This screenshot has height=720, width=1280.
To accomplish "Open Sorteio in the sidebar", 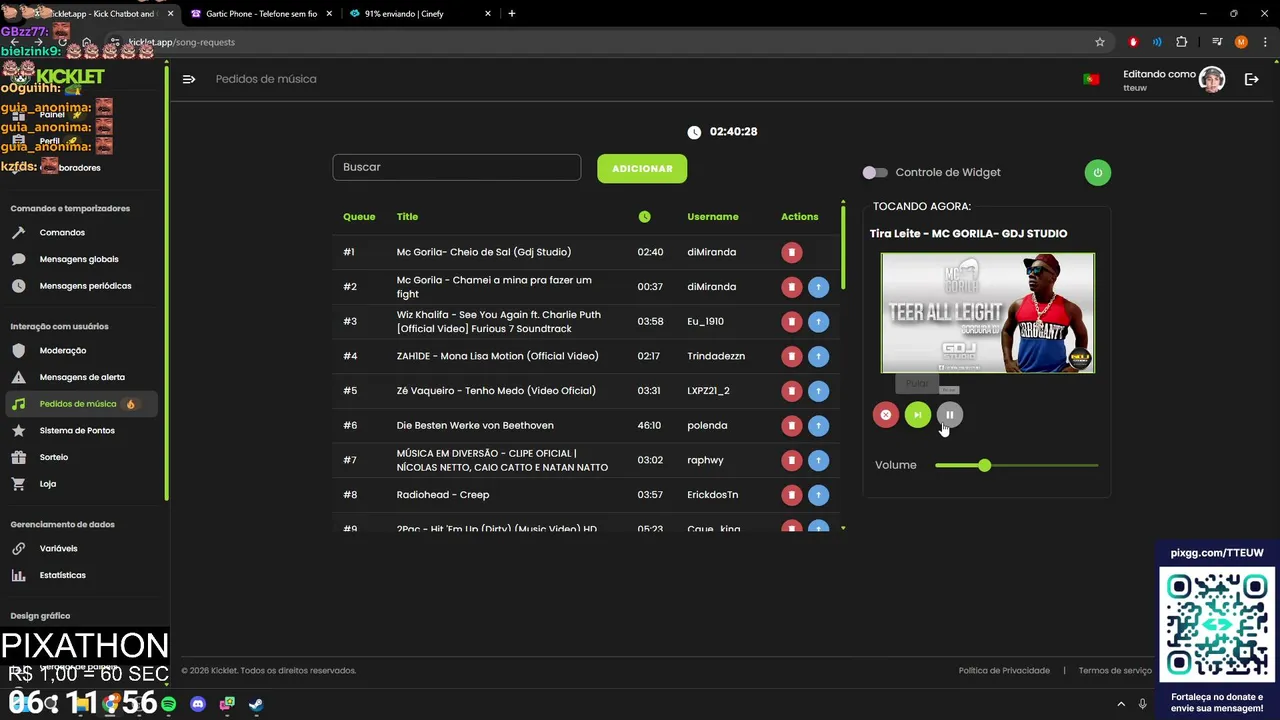I will click(x=54, y=457).
